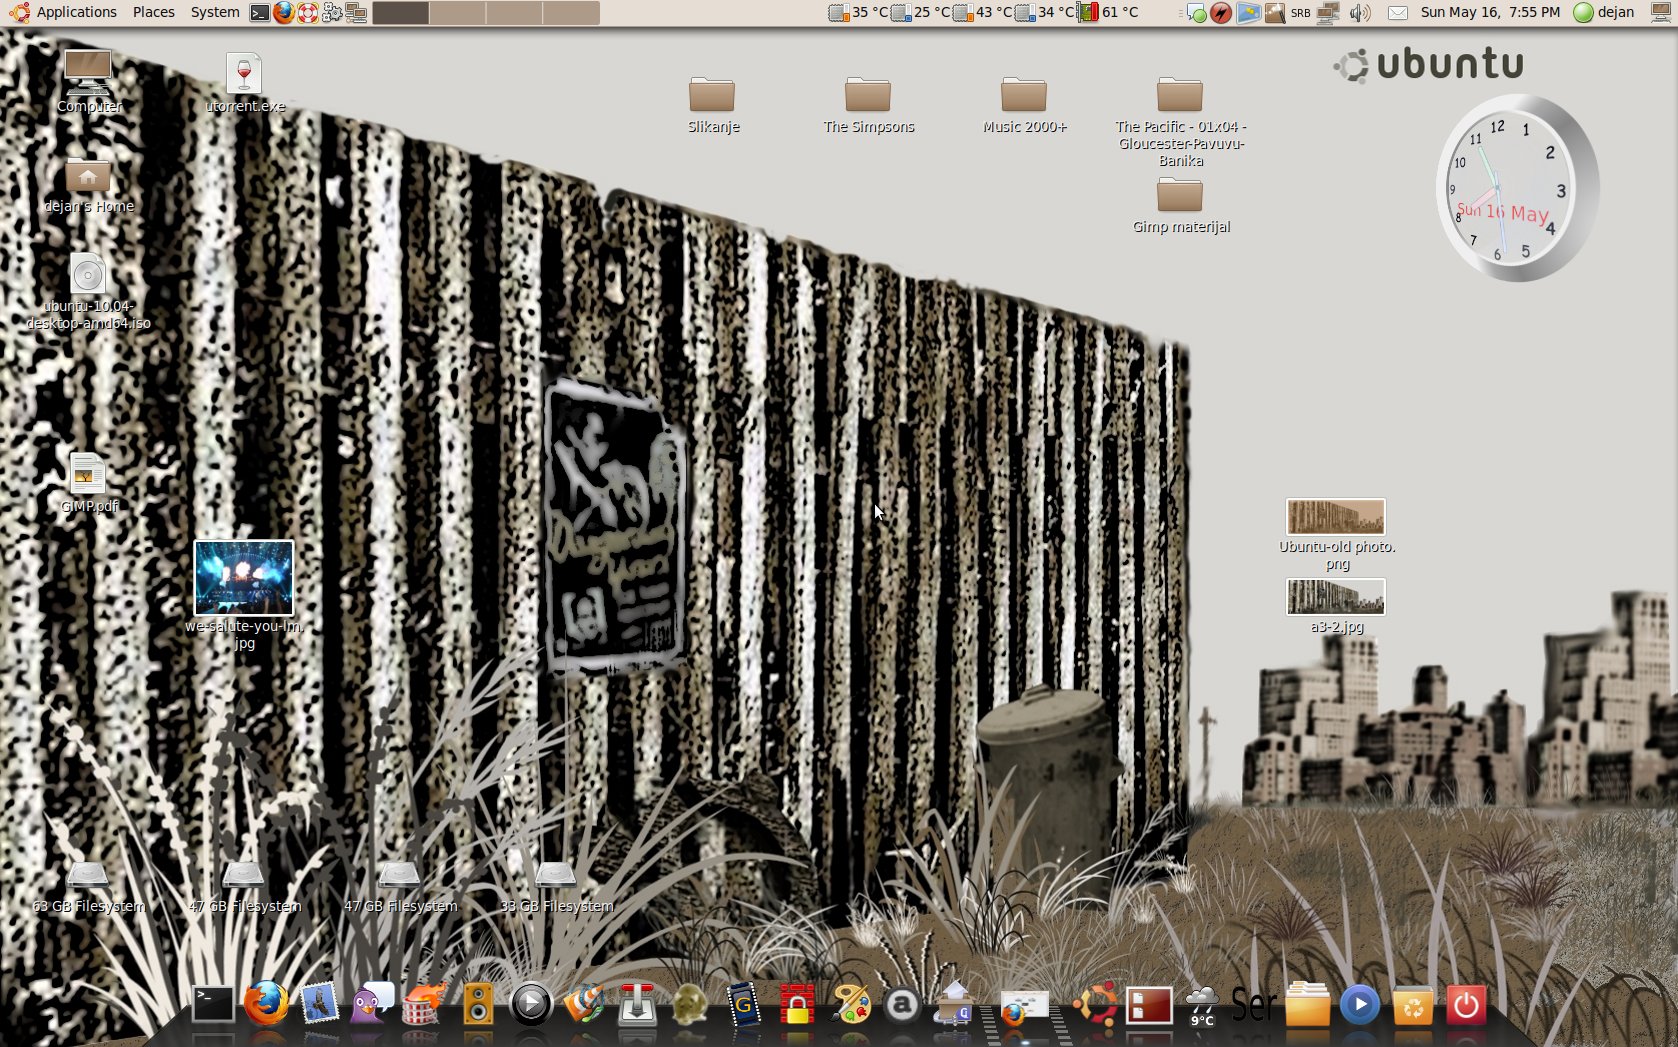
Task: Select The Simpsons folder
Action: point(868,104)
